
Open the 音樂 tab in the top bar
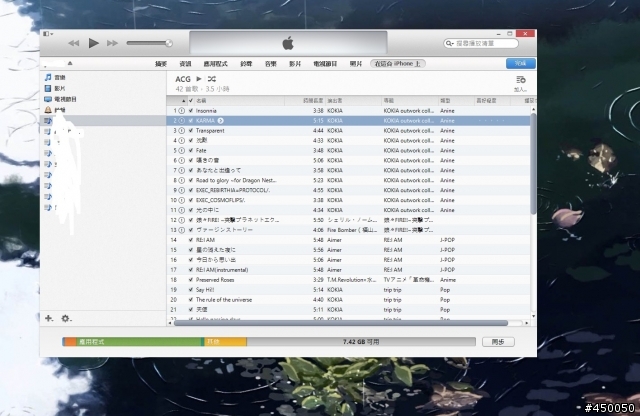coord(271,64)
